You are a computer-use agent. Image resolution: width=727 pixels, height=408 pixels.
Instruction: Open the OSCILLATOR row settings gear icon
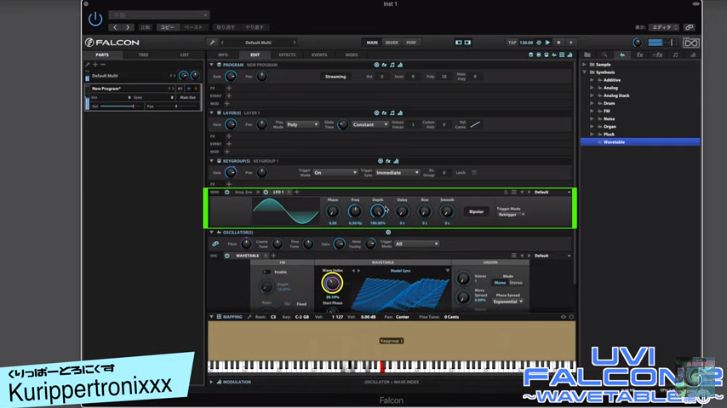pos(388,232)
